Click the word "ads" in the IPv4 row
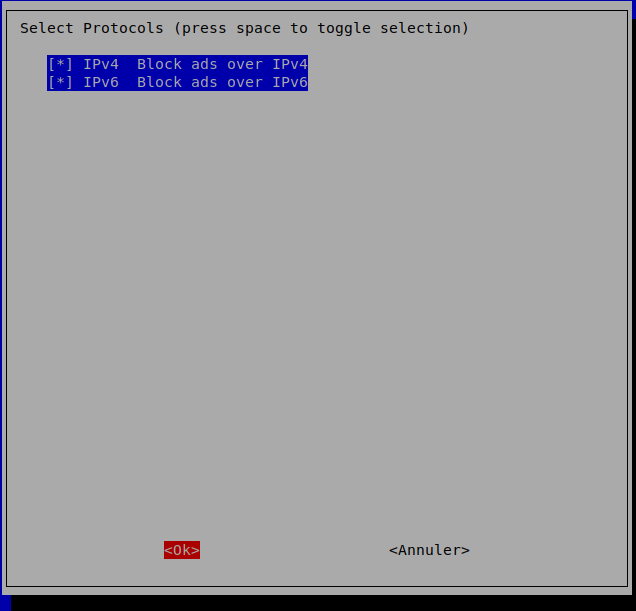Viewport: 636px width, 611px height. point(204,64)
